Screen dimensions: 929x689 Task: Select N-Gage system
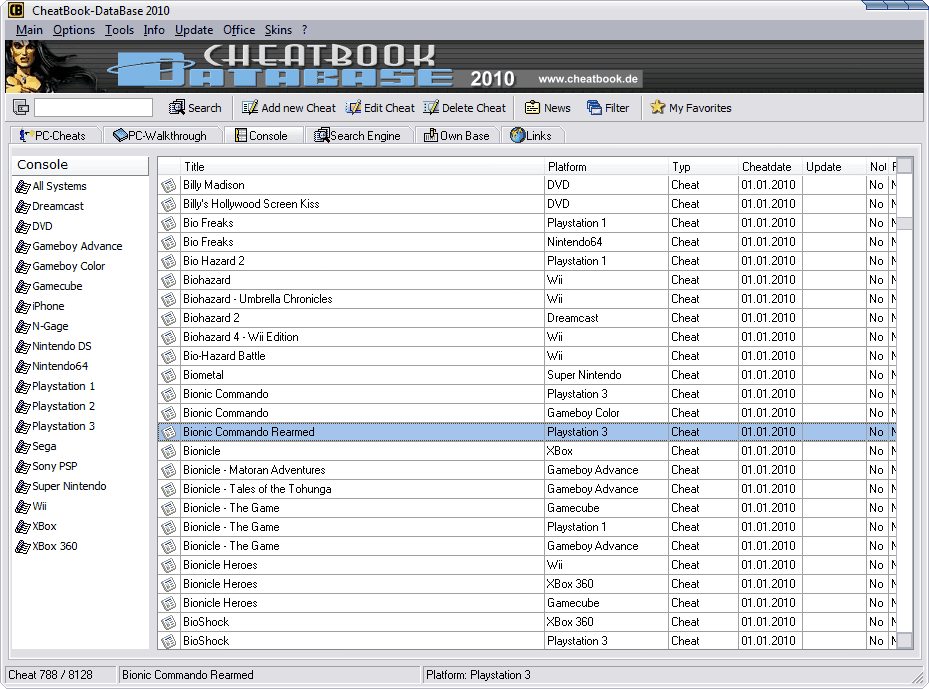click(x=42, y=326)
